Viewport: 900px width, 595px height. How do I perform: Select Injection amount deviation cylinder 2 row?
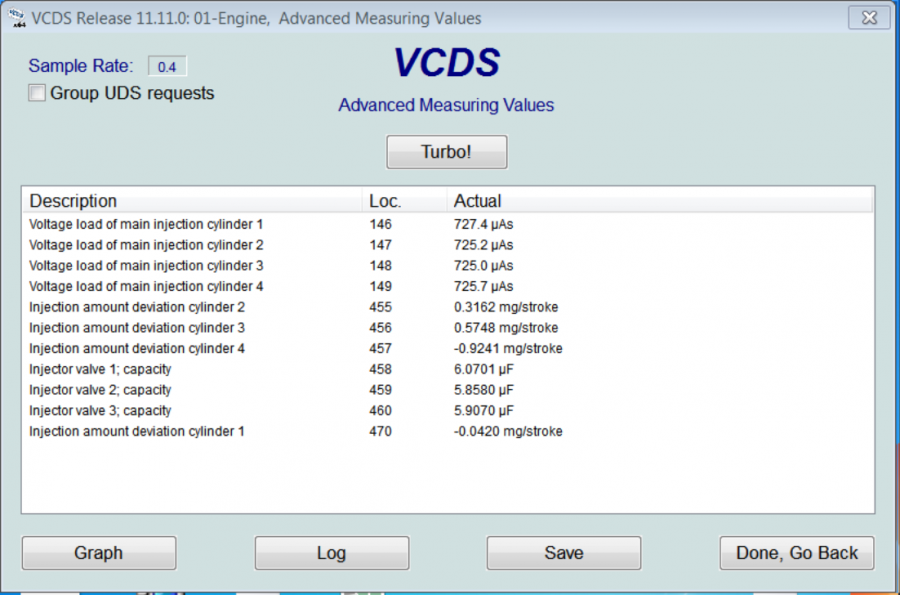(137, 307)
